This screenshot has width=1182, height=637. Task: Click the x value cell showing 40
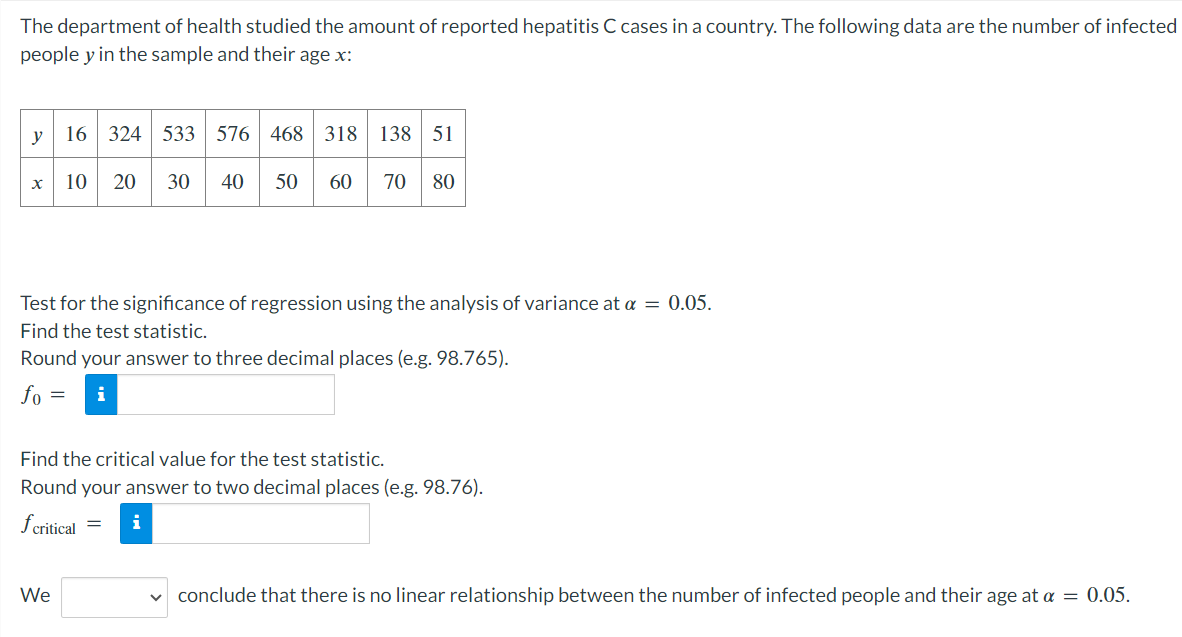point(232,182)
